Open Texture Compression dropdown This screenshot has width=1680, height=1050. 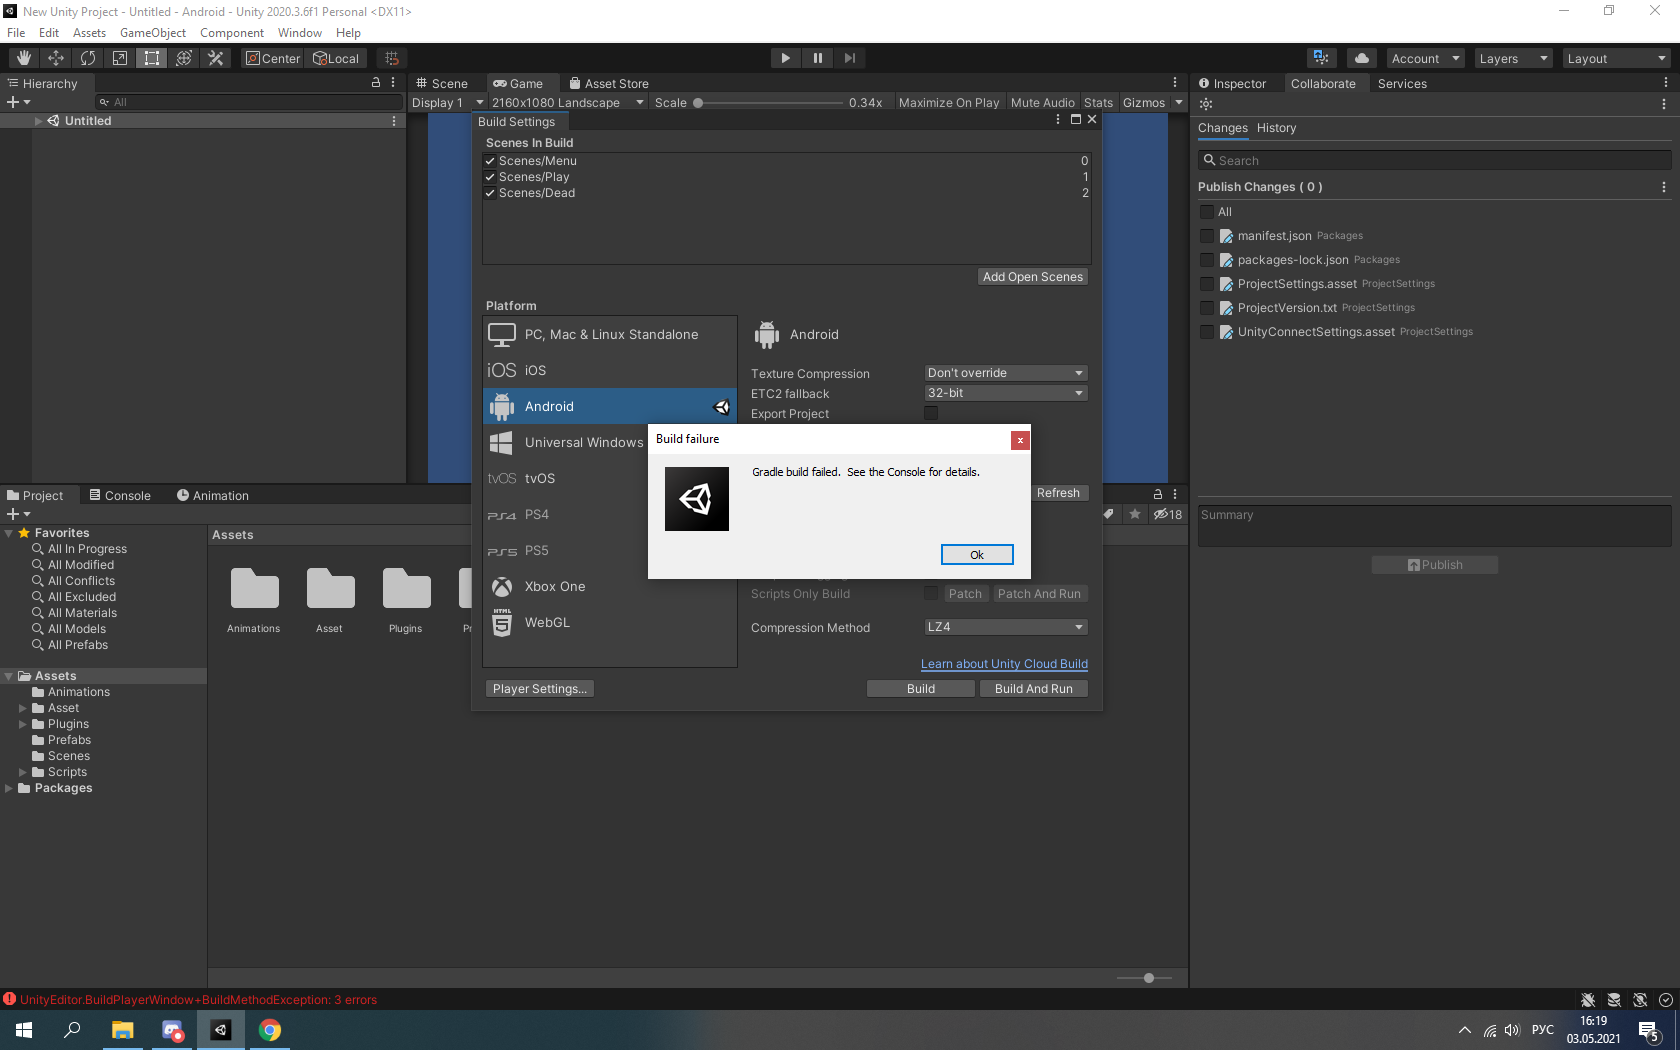(x=1005, y=373)
